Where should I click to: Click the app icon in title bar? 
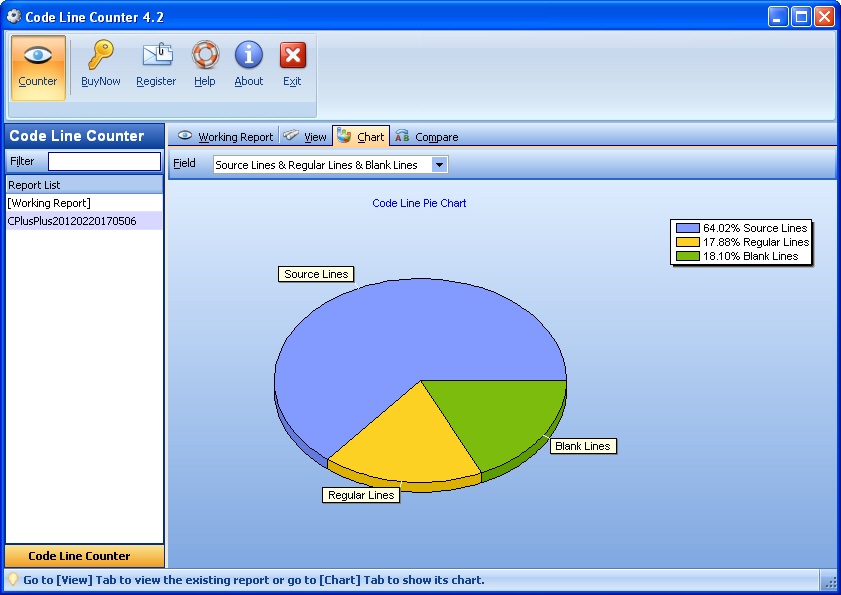(x=13, y=16)
